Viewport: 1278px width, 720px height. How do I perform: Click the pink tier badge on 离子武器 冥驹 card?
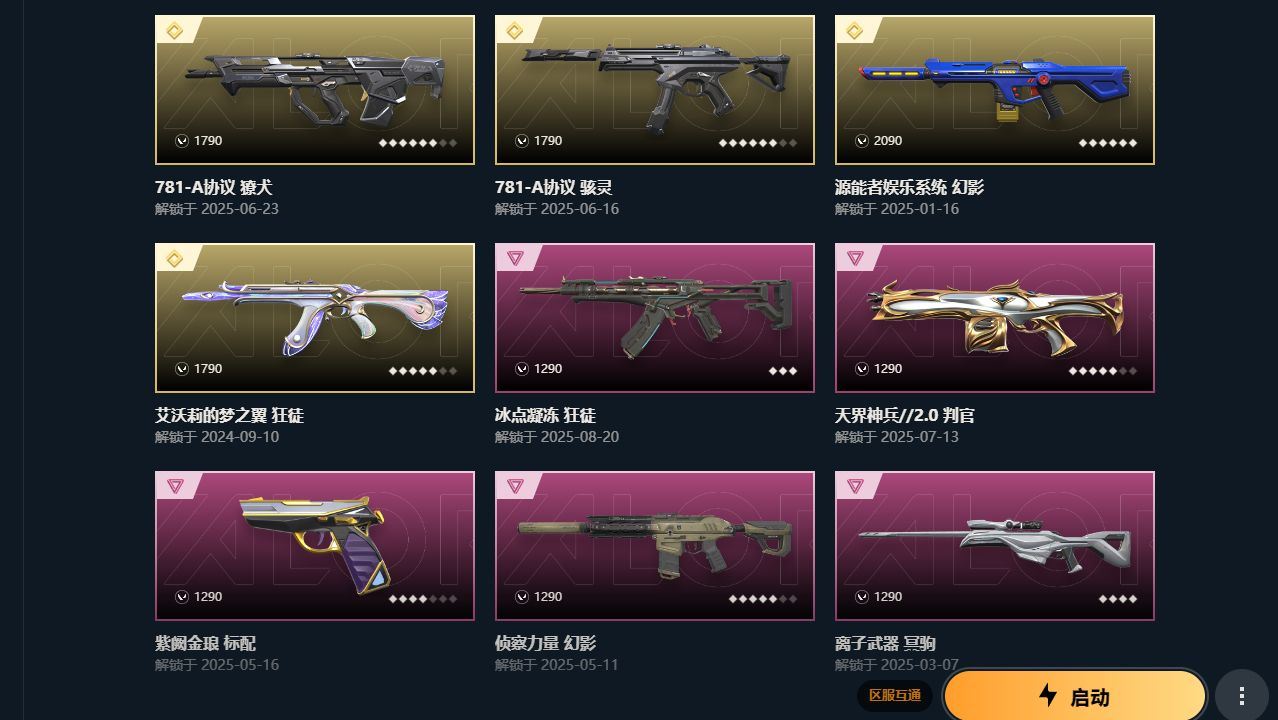[855, 487]
